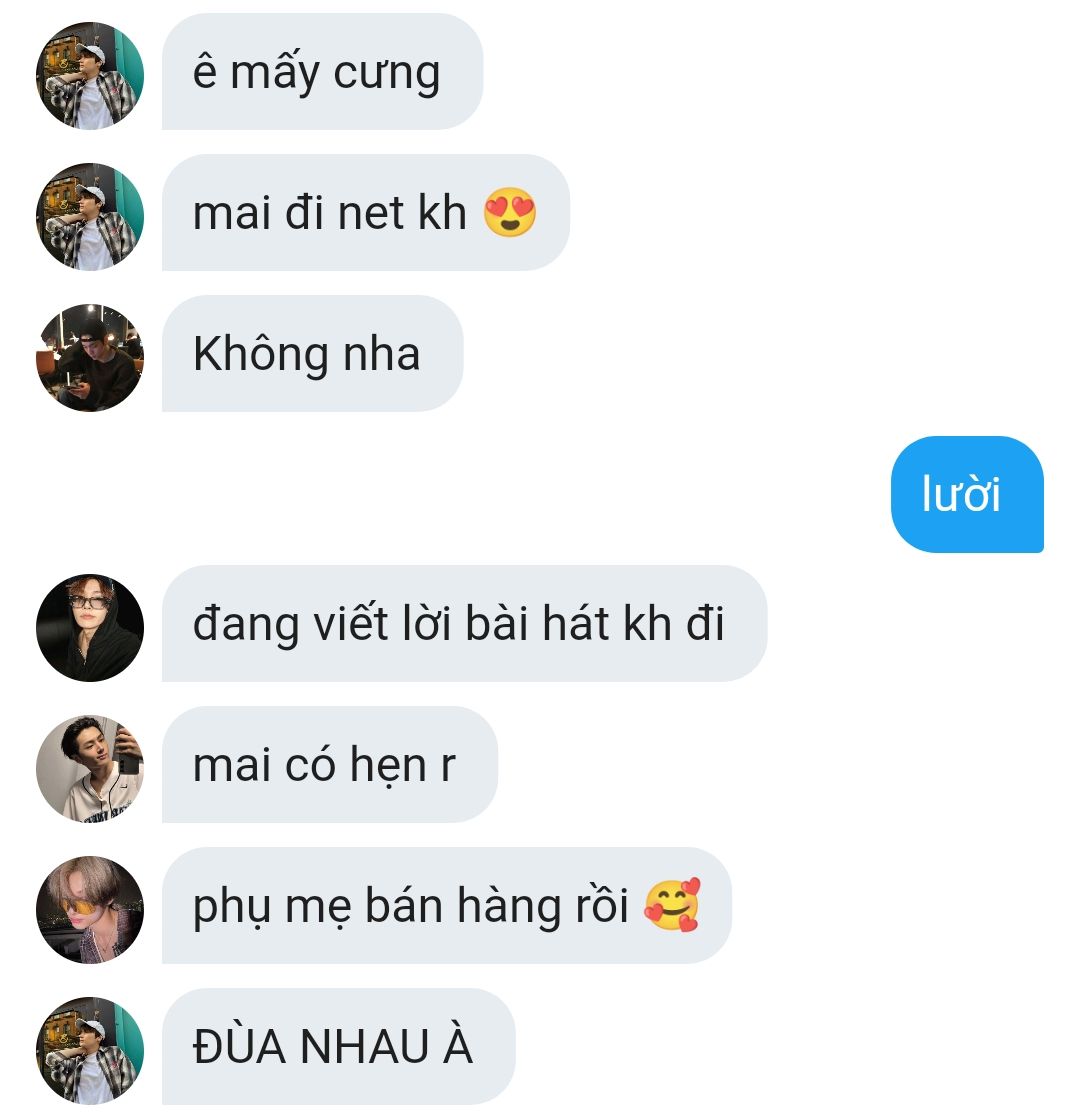Click the smiling face with hearts emoji
The height and width of the screenshot is (1114, 1080).
click(672, 904)
